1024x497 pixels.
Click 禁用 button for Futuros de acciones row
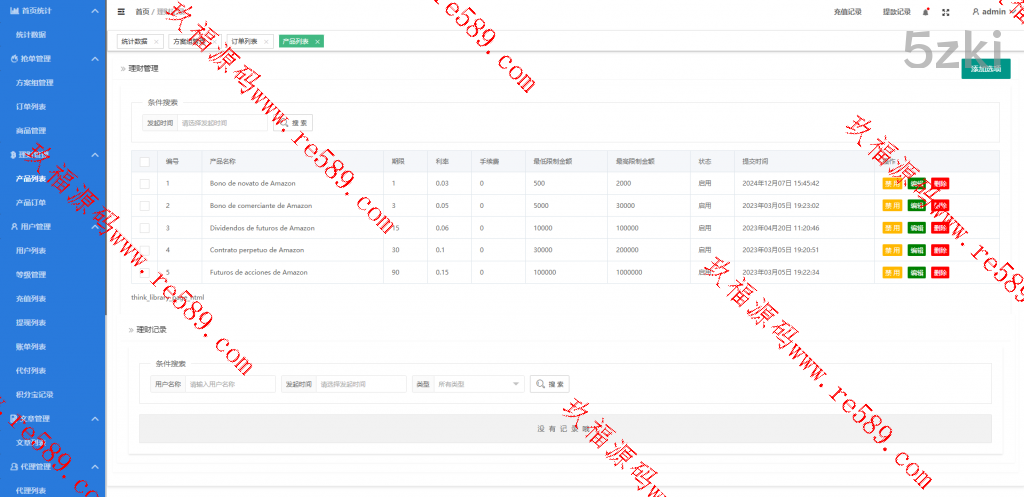coord(892,272)
